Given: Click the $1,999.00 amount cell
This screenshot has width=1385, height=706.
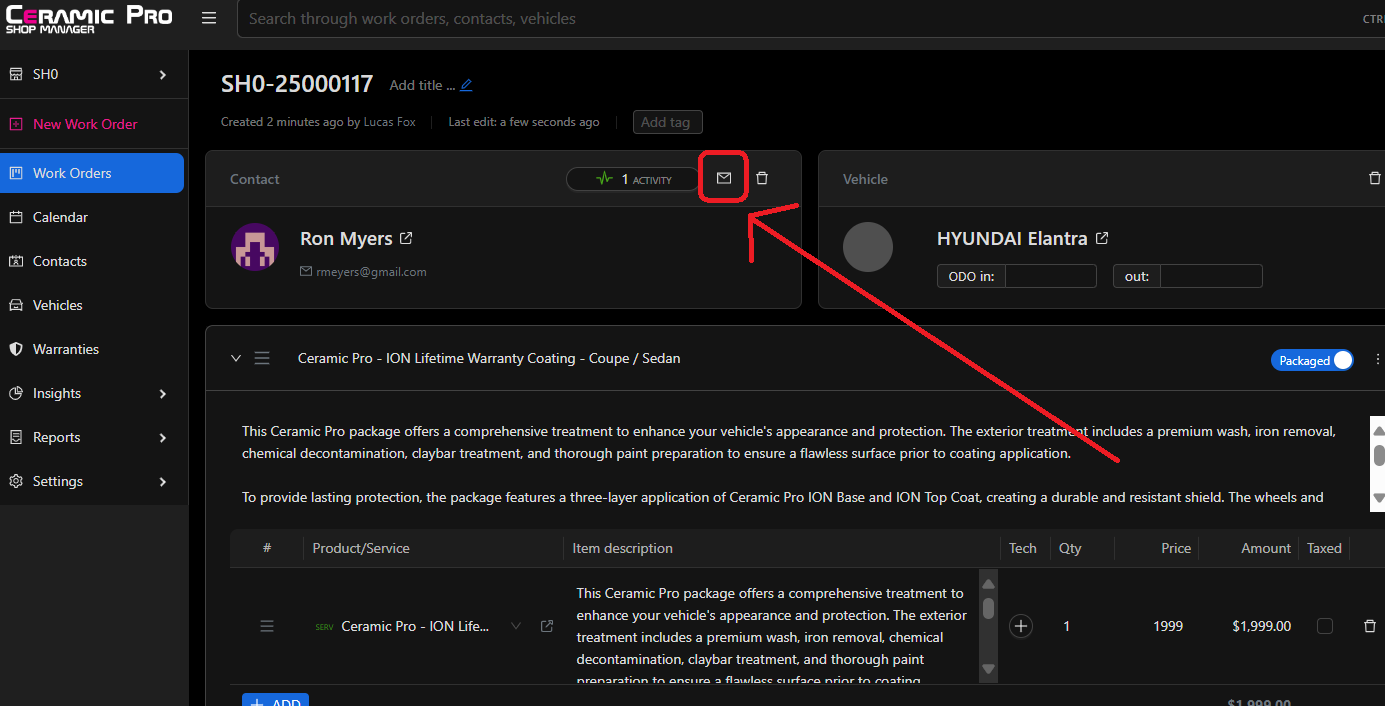Looking at the screenshot, I should 1261,626.
